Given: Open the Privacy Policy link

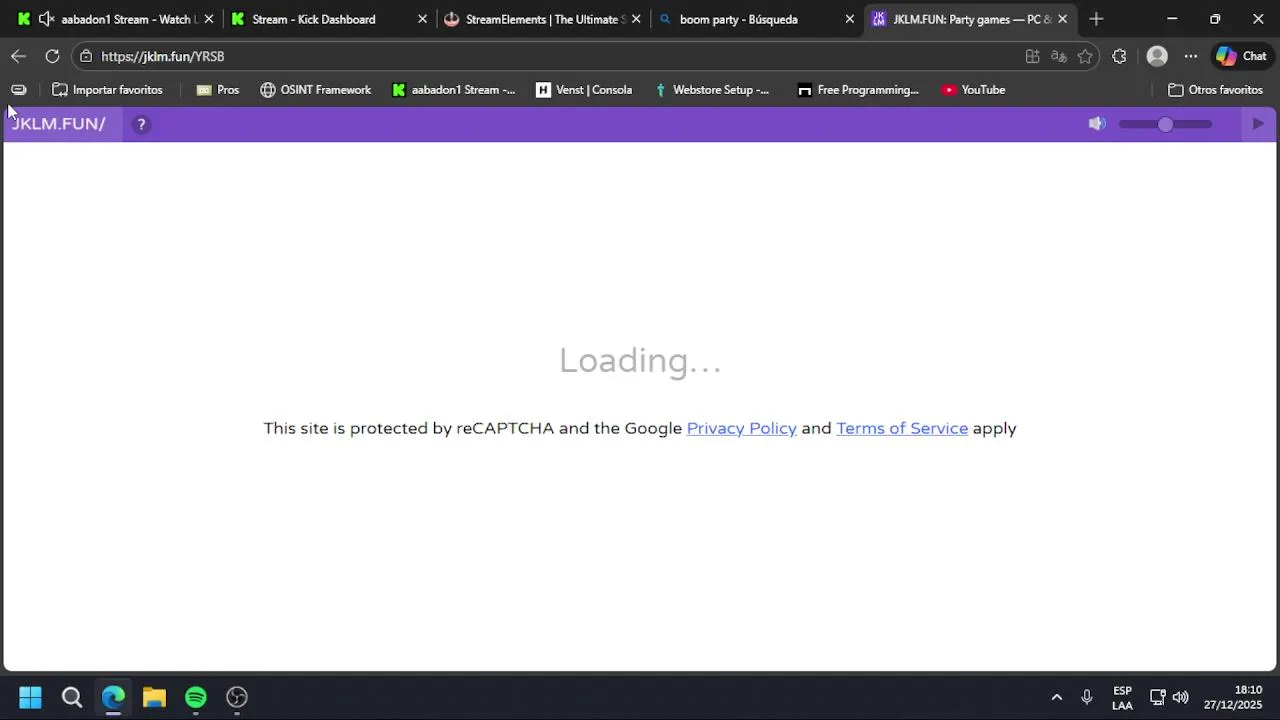Looking at the screenshot, I should tap(741, 428).
